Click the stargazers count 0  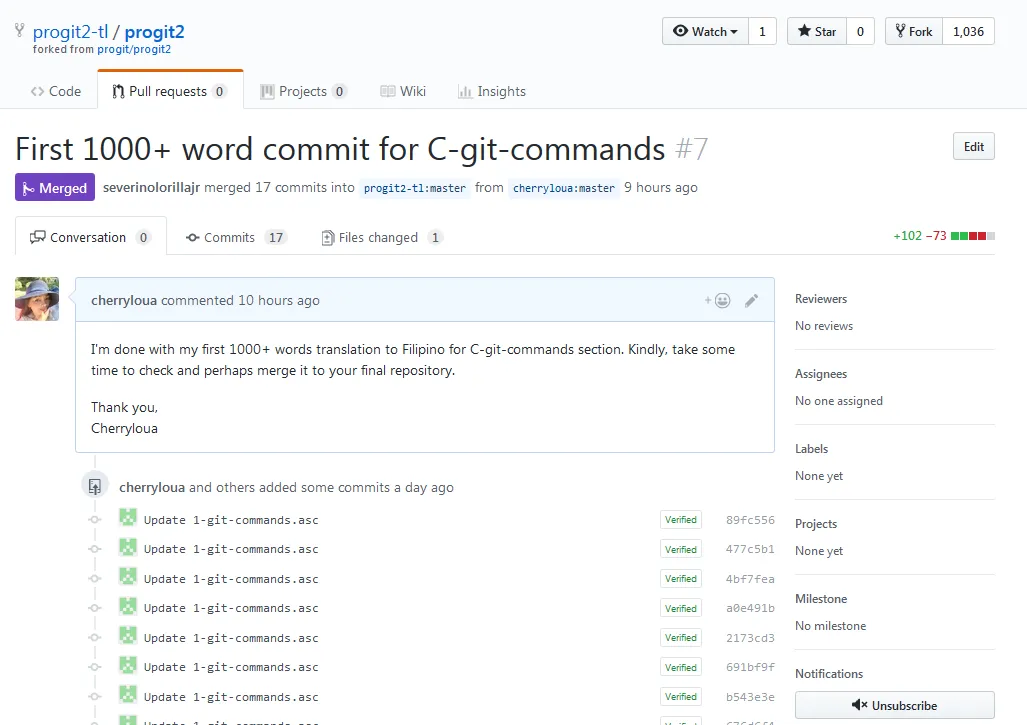860,31
